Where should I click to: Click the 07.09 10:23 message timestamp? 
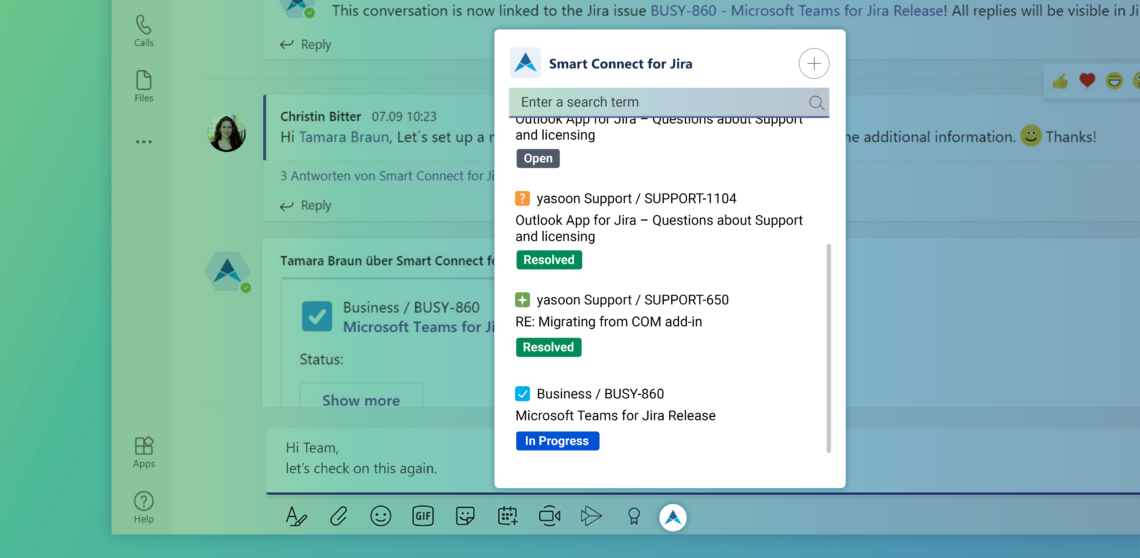click(x=404, y=116)
